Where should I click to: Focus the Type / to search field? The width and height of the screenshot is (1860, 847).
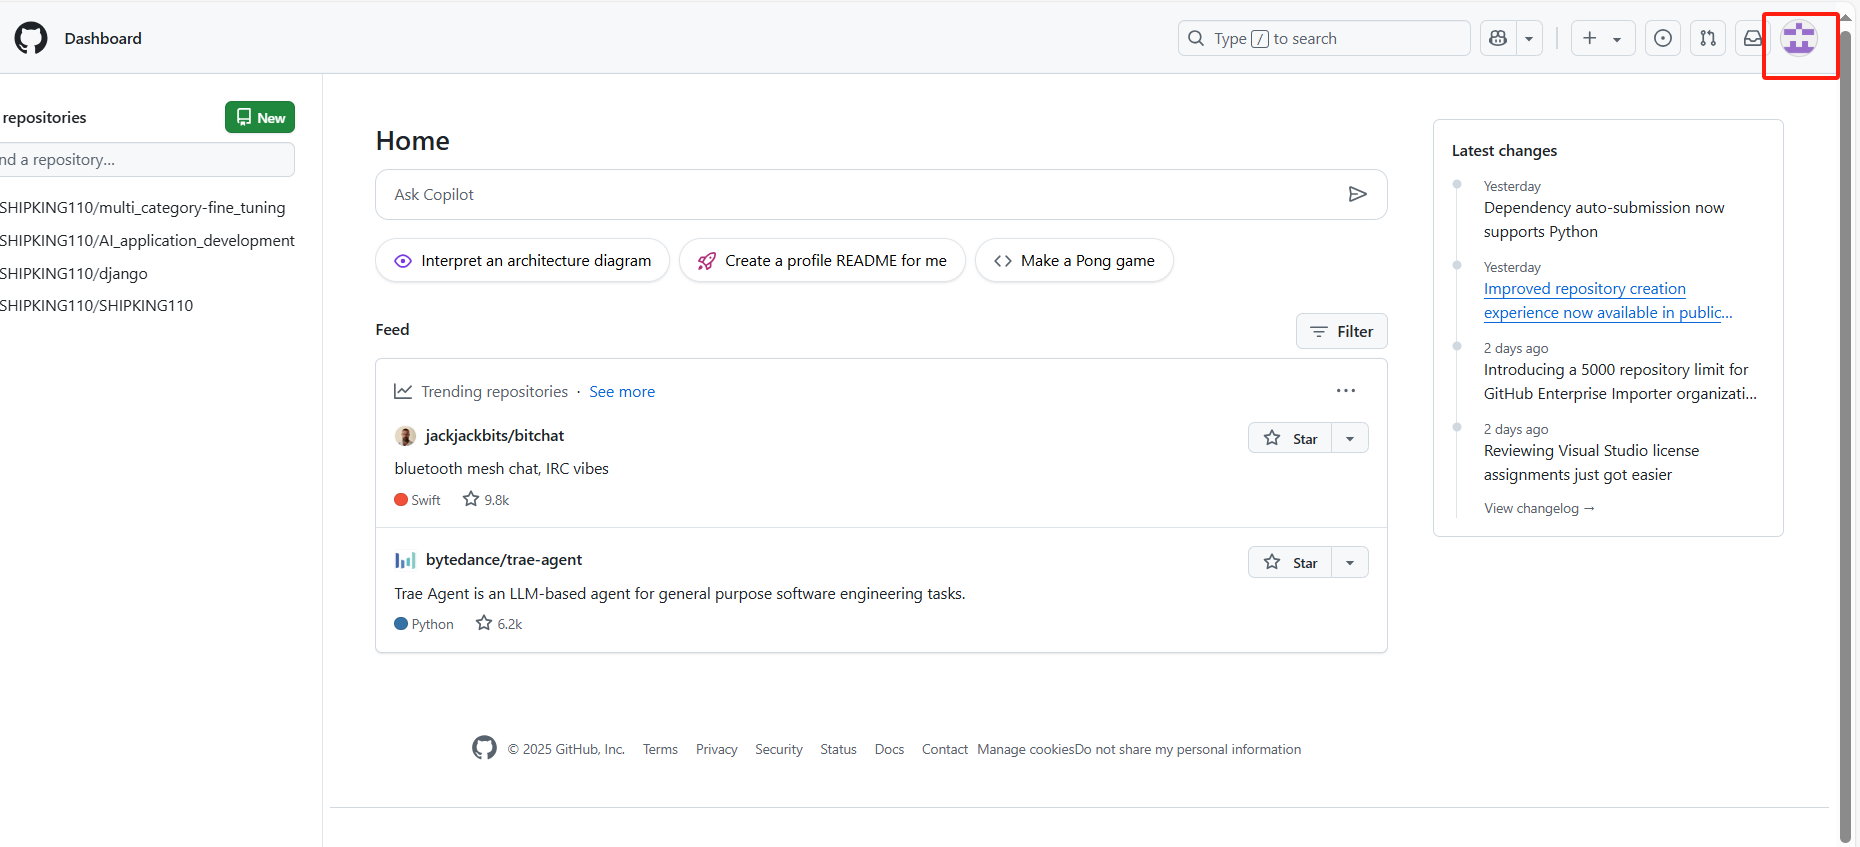coord(1324,38)
